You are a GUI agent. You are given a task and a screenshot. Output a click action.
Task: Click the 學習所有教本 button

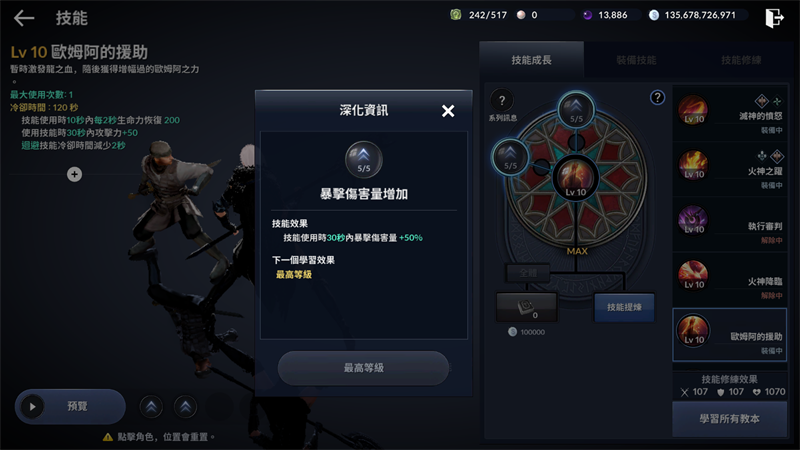pyautogui.click(x=730, y=419)
